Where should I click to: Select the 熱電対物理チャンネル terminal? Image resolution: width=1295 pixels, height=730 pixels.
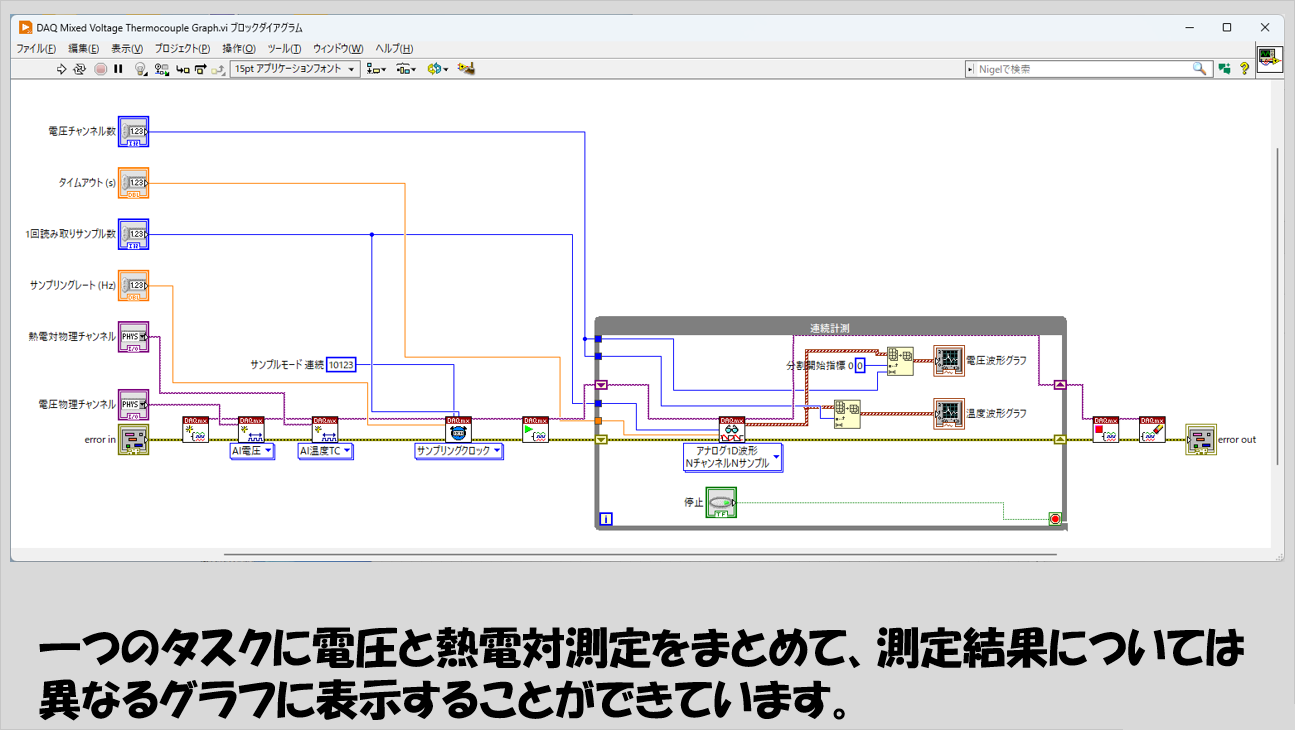[133, 337]
